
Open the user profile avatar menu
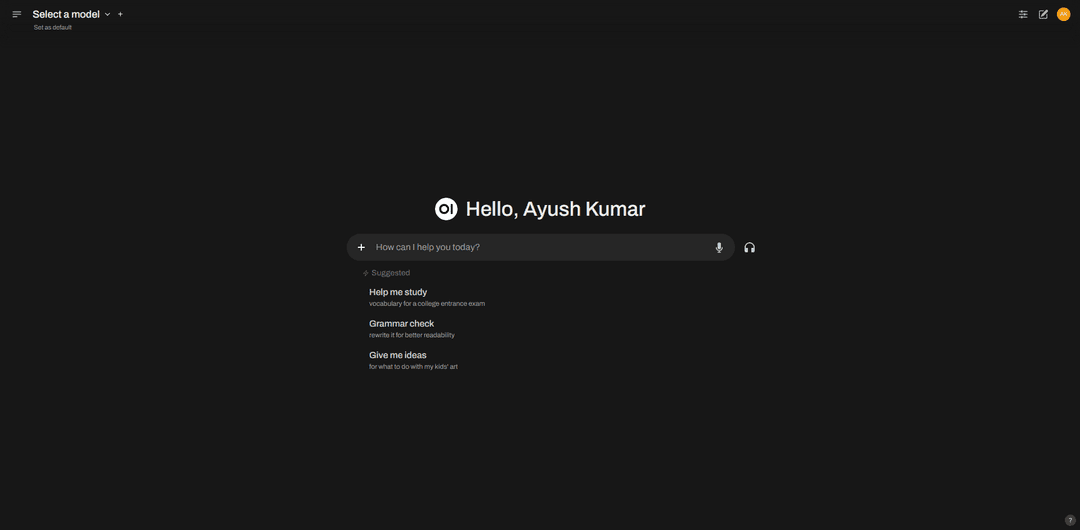[x=1063, y=14]
